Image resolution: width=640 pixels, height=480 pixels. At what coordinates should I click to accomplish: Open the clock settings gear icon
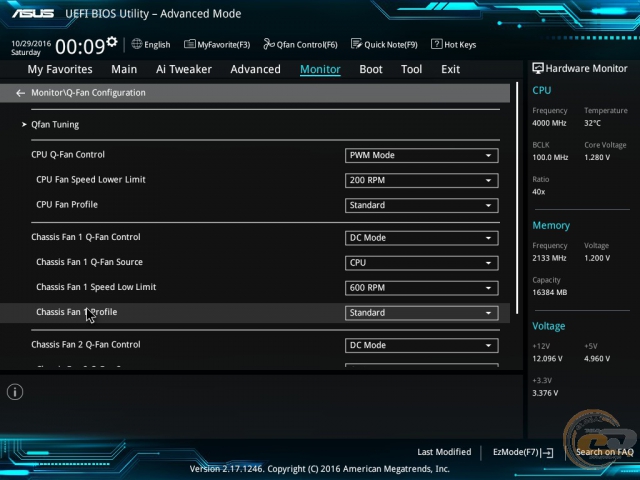pos(111,42)
